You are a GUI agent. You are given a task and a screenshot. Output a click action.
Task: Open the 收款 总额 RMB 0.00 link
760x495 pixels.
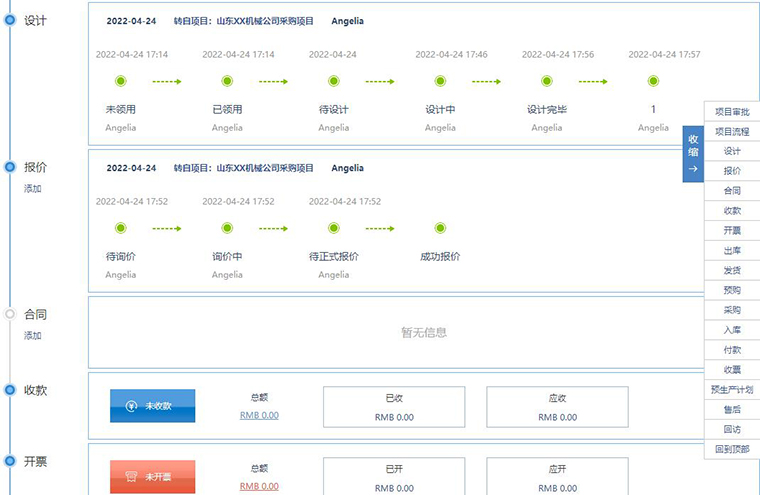[x=259, y=415]
